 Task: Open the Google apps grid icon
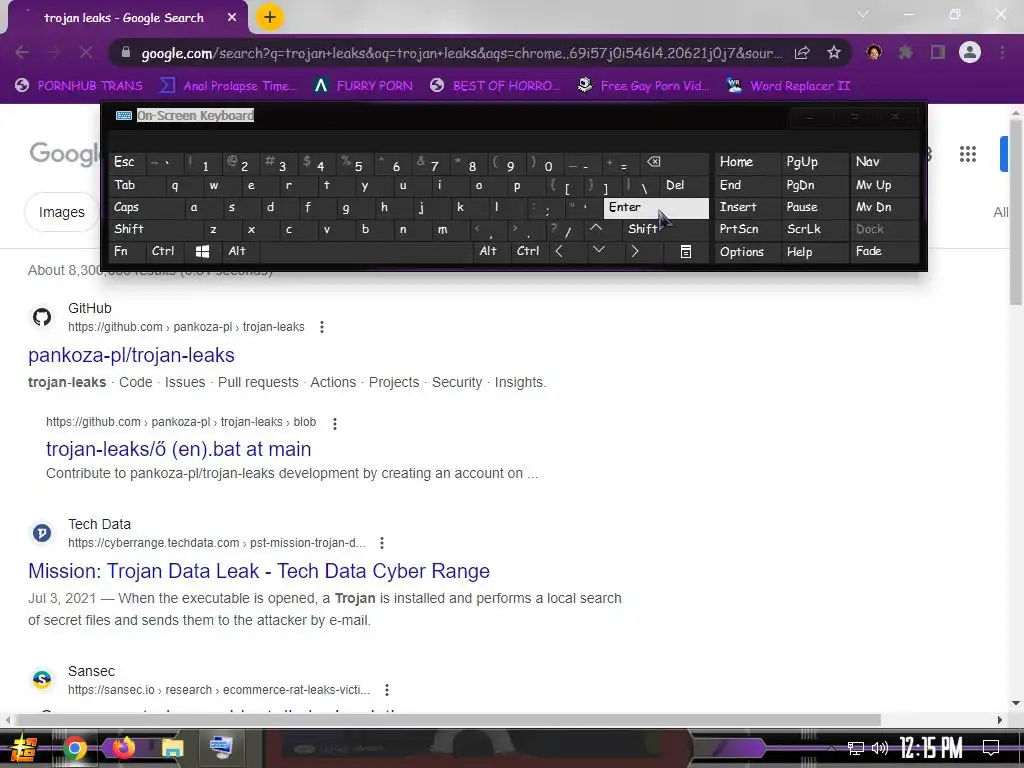(968, 154)
